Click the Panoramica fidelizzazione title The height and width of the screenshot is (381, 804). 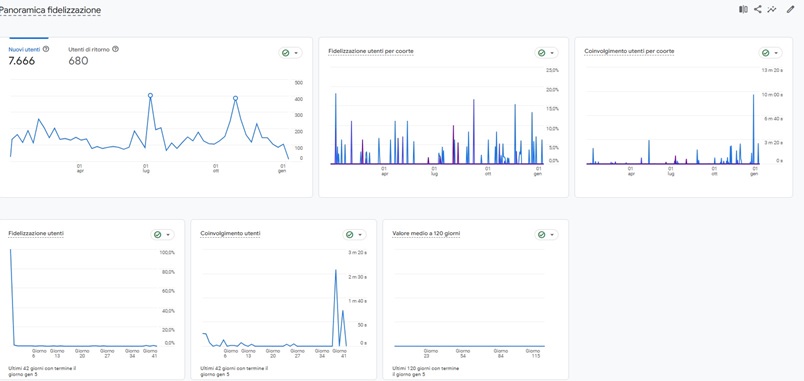[50, 10]
